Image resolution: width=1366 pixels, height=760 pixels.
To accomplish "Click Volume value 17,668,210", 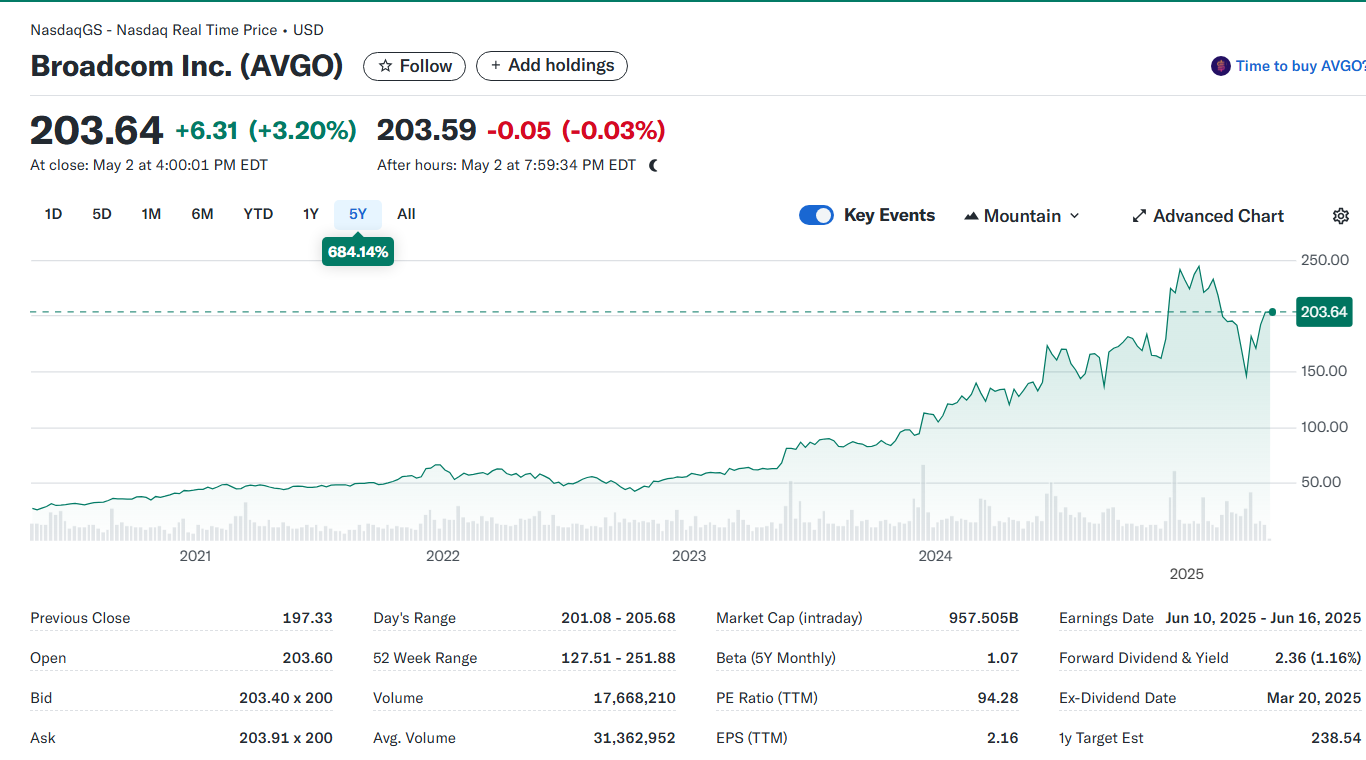I will tap(634, 698).
